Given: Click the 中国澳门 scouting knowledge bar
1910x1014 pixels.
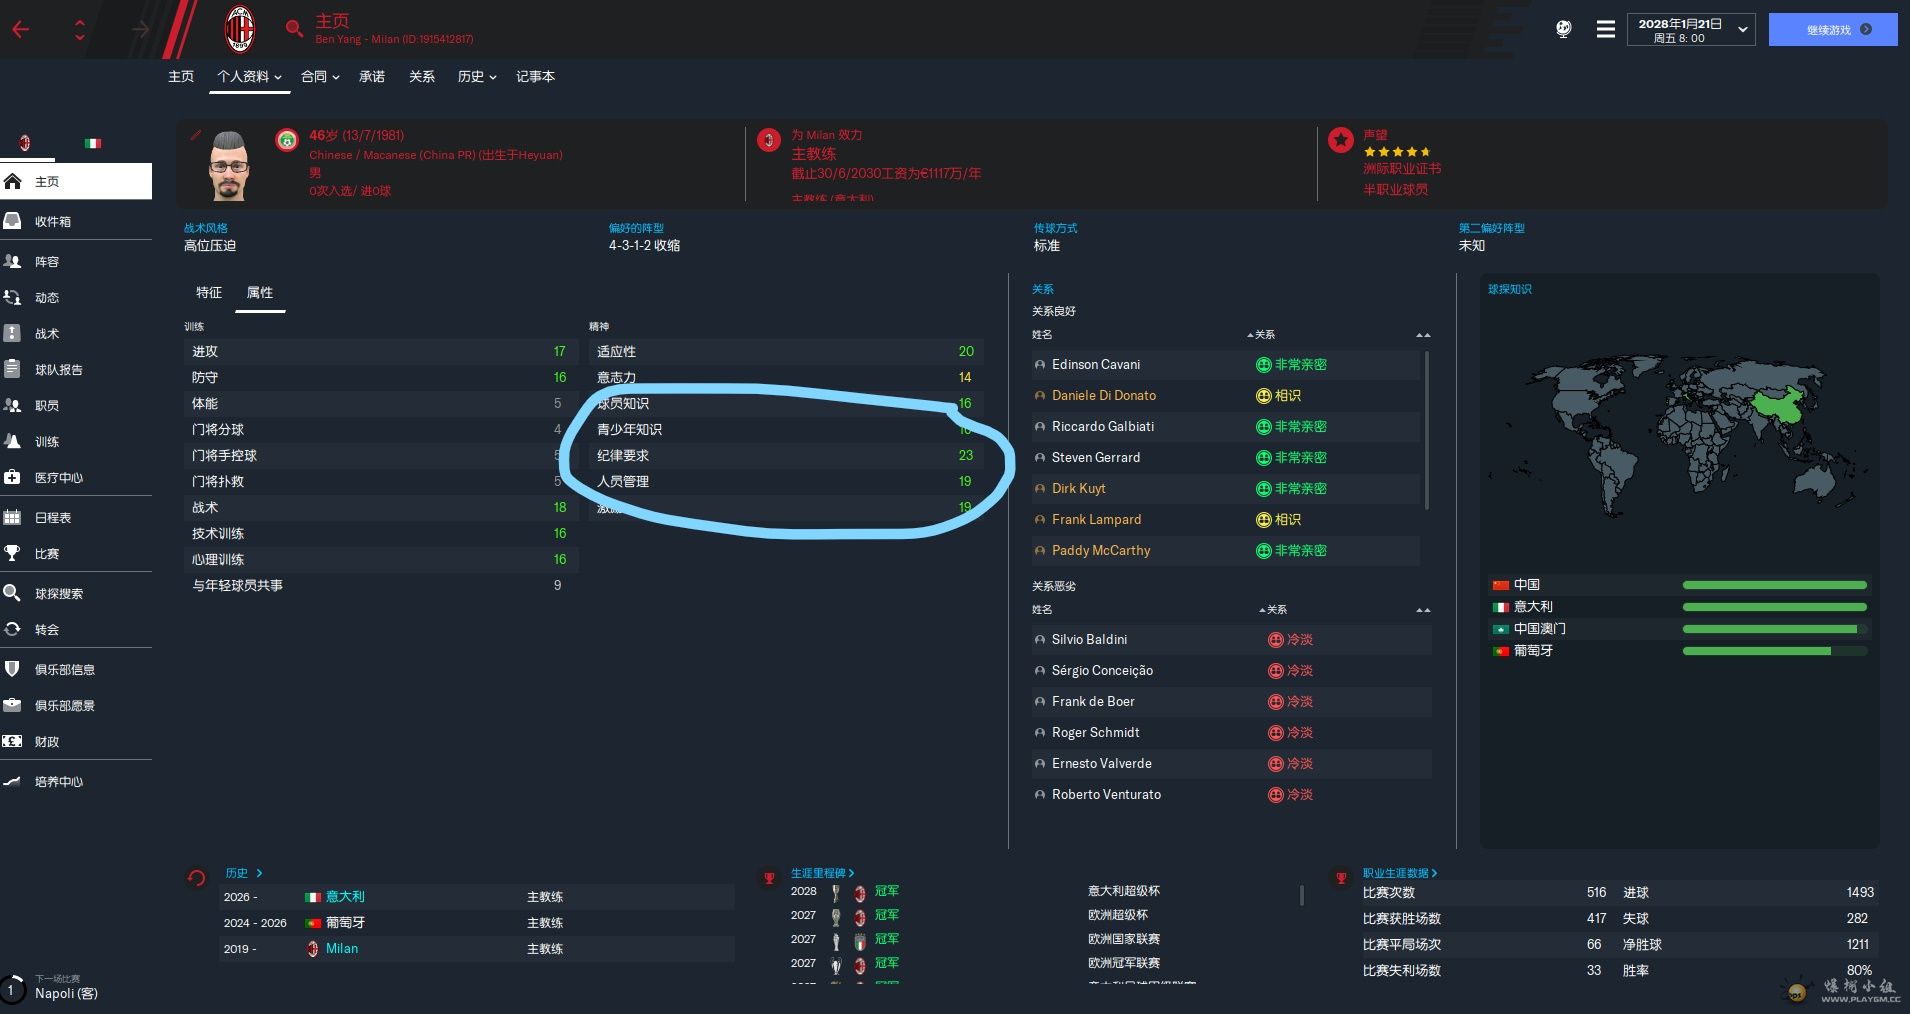Looking at the screenshot, I should [1775, 629].
